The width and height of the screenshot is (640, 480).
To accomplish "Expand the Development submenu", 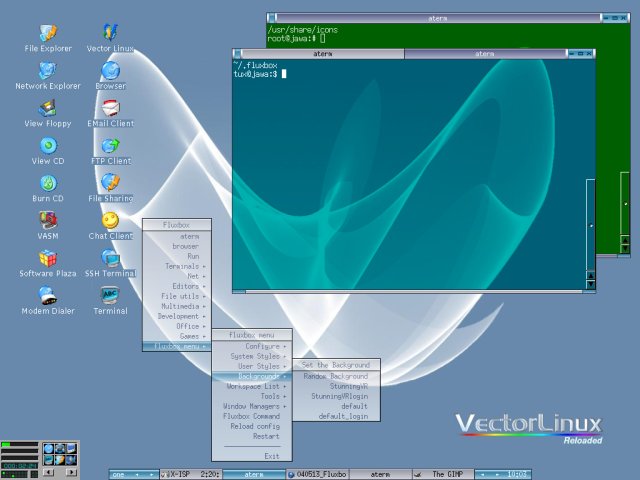I will (x=177, y=316).
